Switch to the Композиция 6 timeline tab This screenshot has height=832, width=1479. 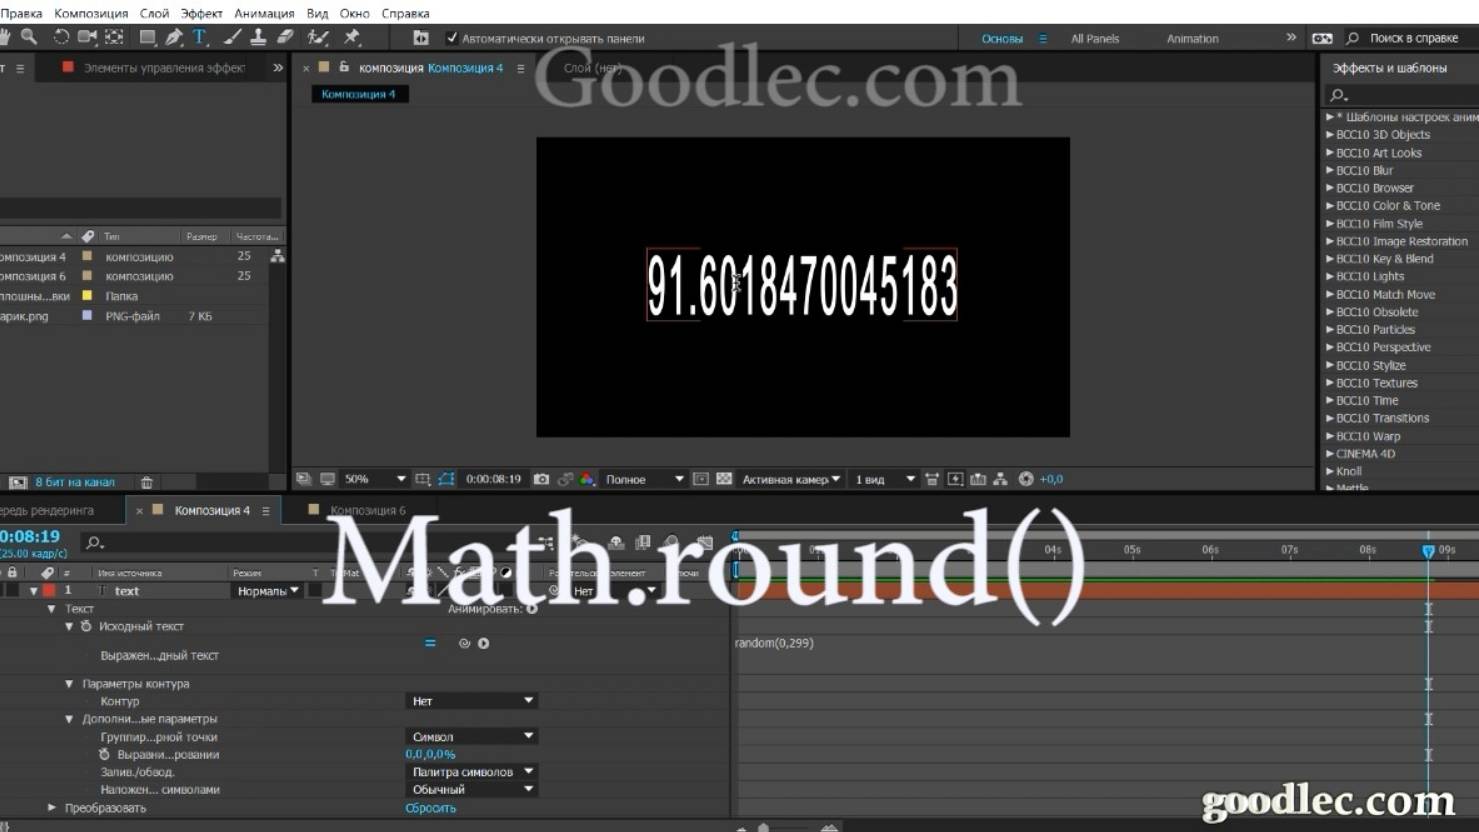[x=368, y=510]
